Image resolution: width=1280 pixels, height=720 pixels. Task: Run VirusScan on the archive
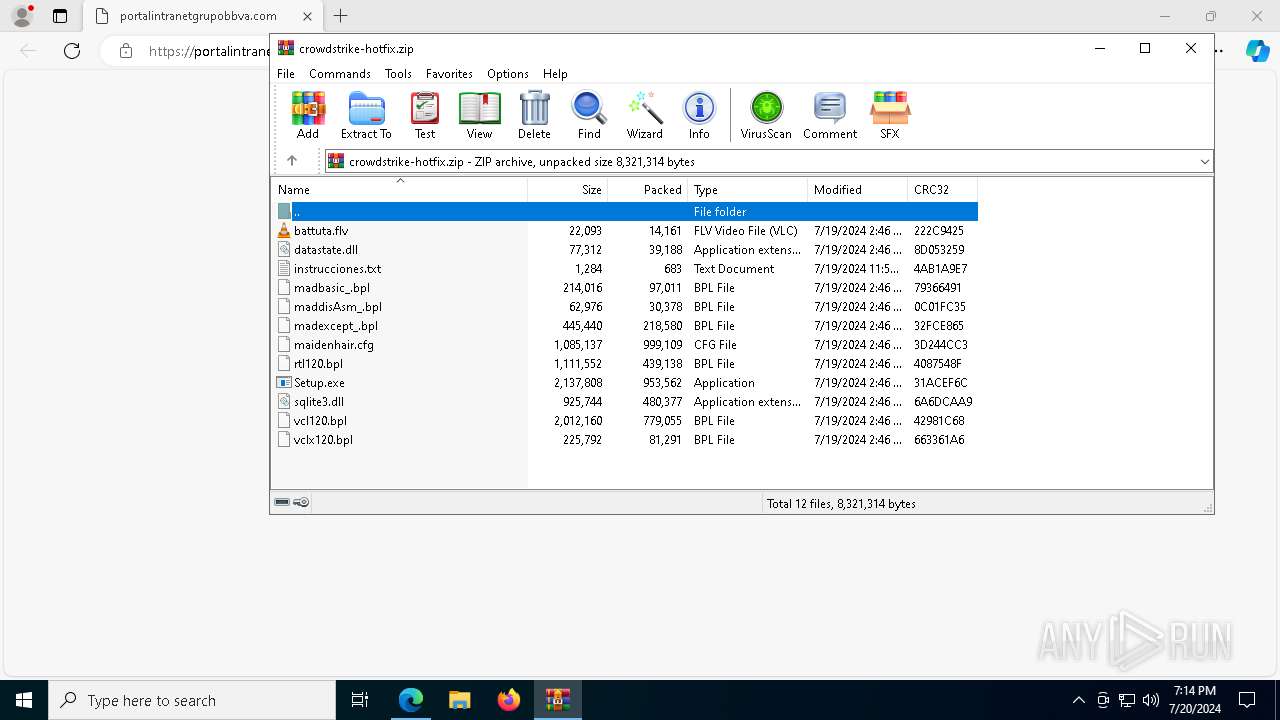coord(766,115)
